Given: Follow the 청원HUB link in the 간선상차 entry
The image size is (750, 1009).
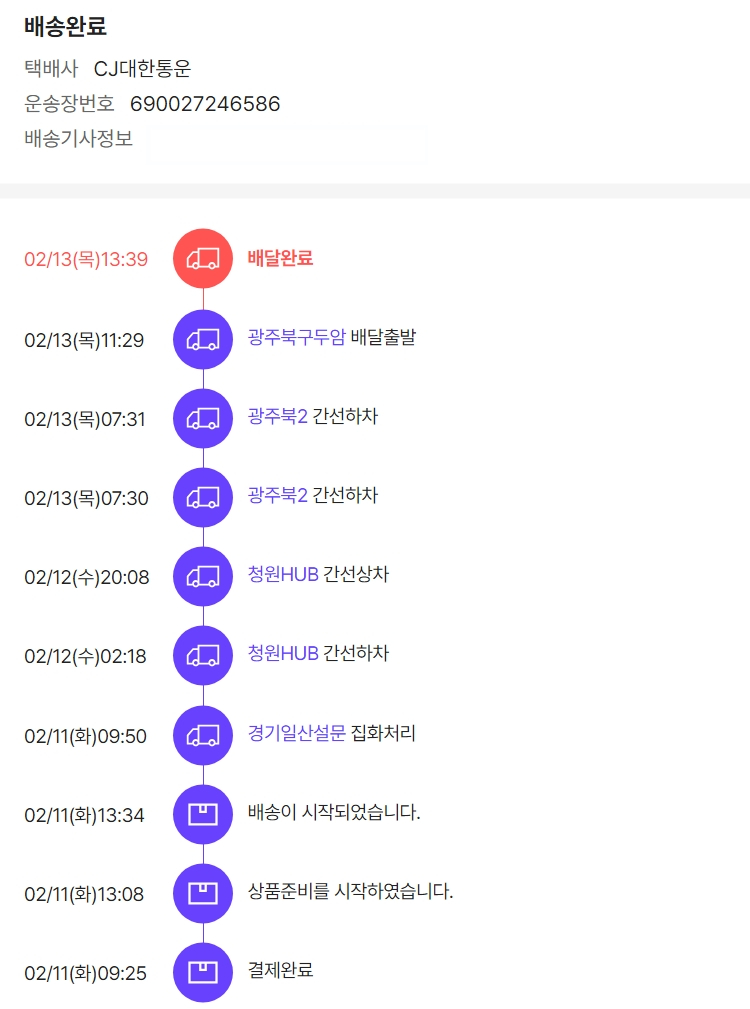Looking at the screenshot, I should (x=283, y=574).
